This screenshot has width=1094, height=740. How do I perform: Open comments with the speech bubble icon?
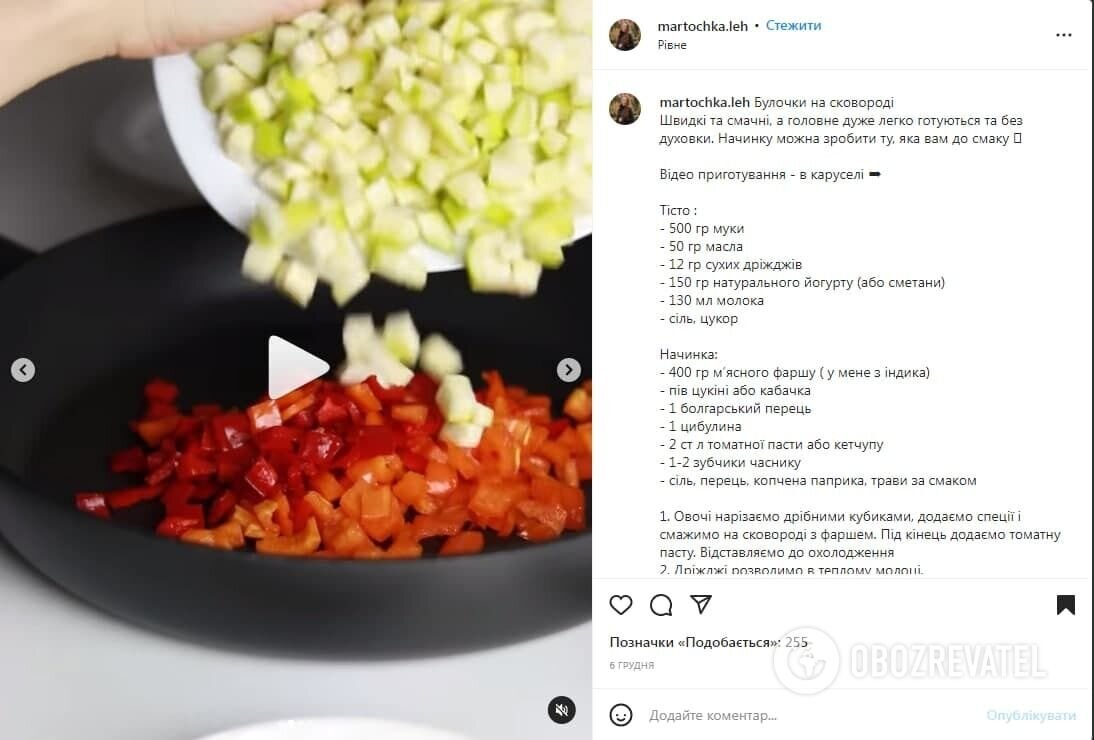[x=661, y=605]
